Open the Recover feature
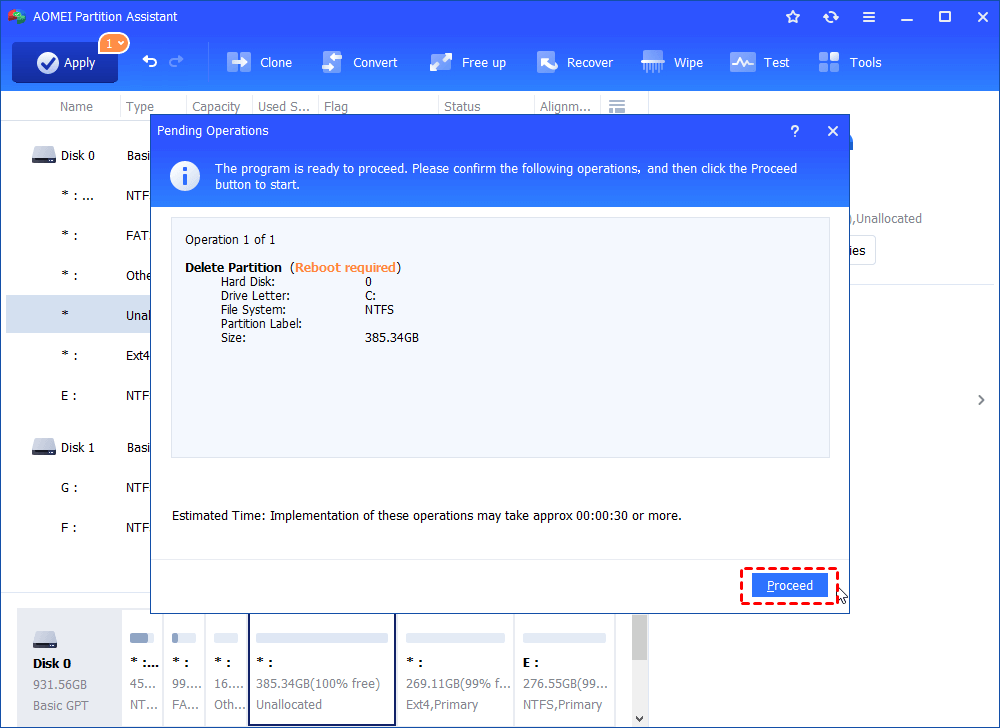1000x728 pixels. coord(575,62)
